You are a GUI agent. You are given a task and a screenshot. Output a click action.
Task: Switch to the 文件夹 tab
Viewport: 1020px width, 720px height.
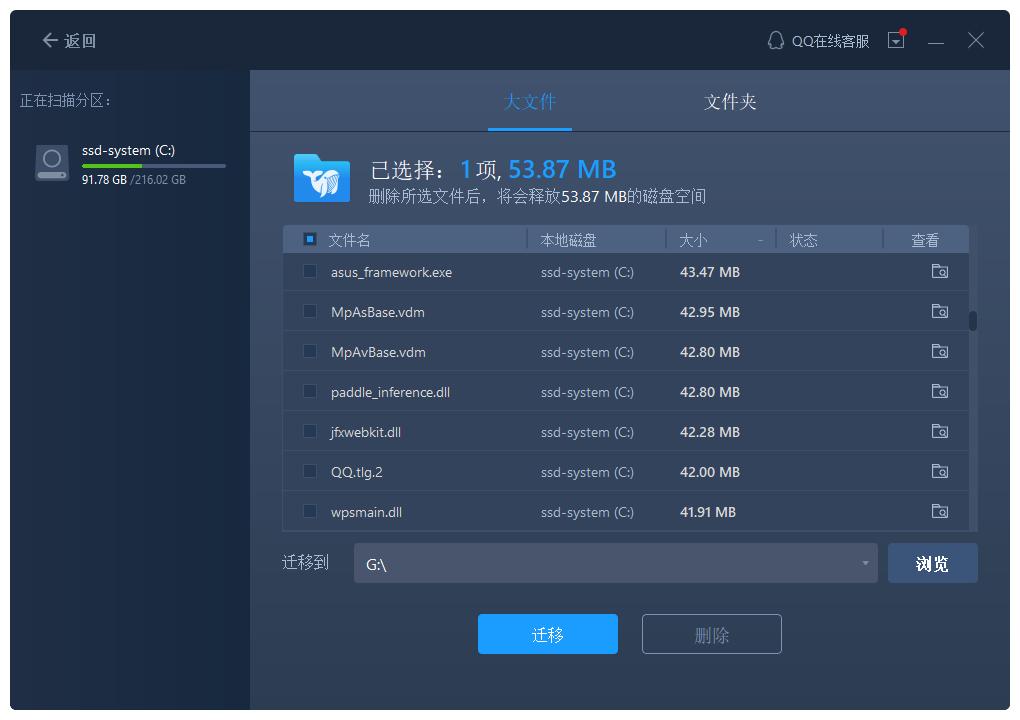[x=730, y=102]
